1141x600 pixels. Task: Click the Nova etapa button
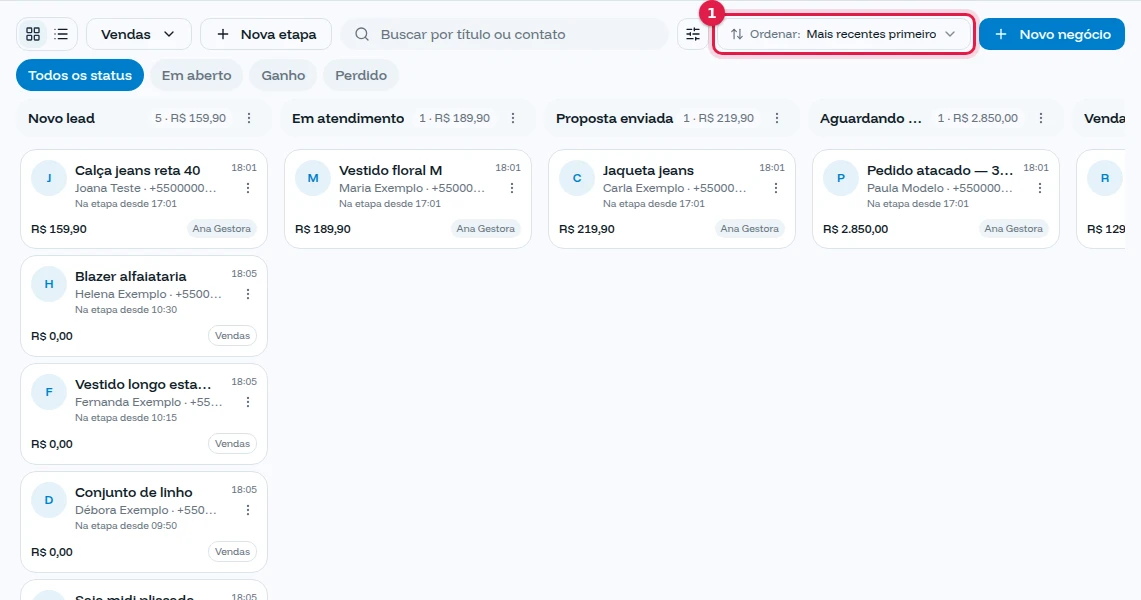[266, 34]
